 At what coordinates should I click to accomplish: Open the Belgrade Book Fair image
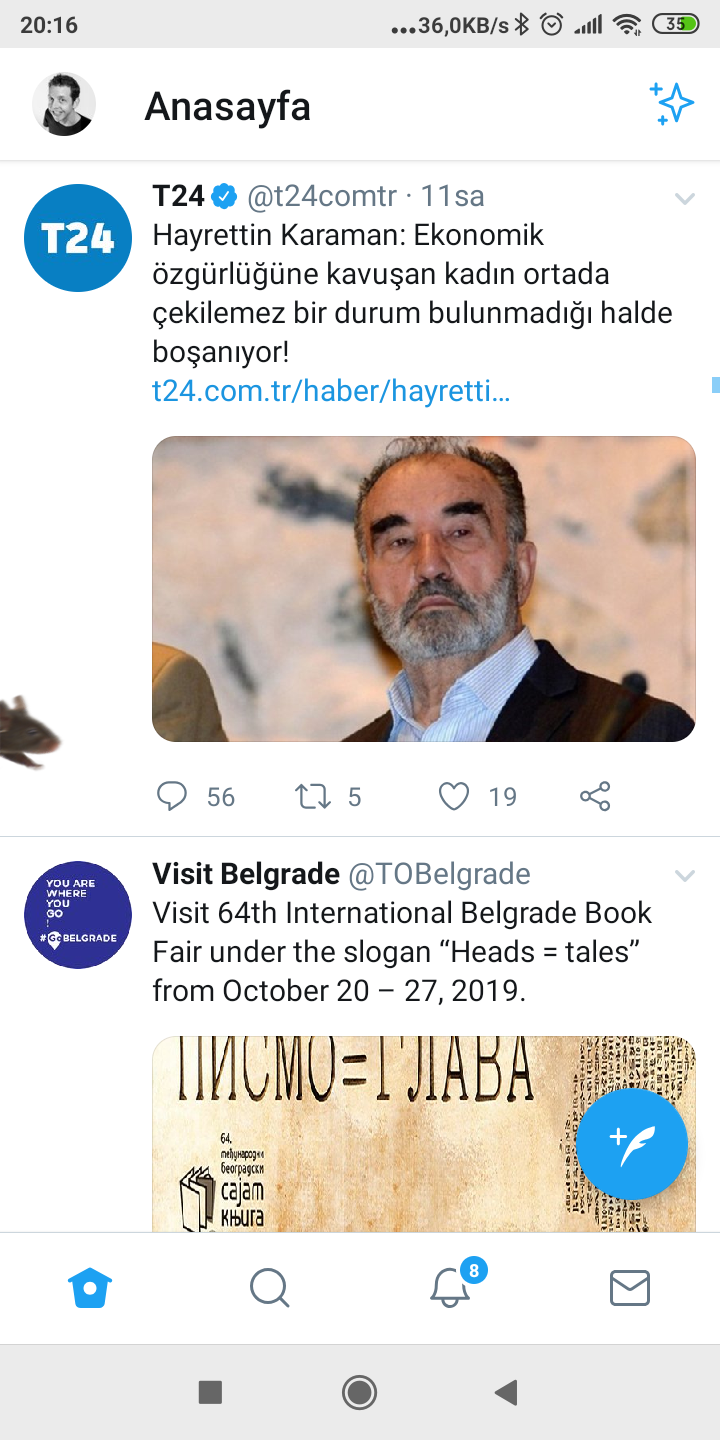click(x=424, y=1134)
